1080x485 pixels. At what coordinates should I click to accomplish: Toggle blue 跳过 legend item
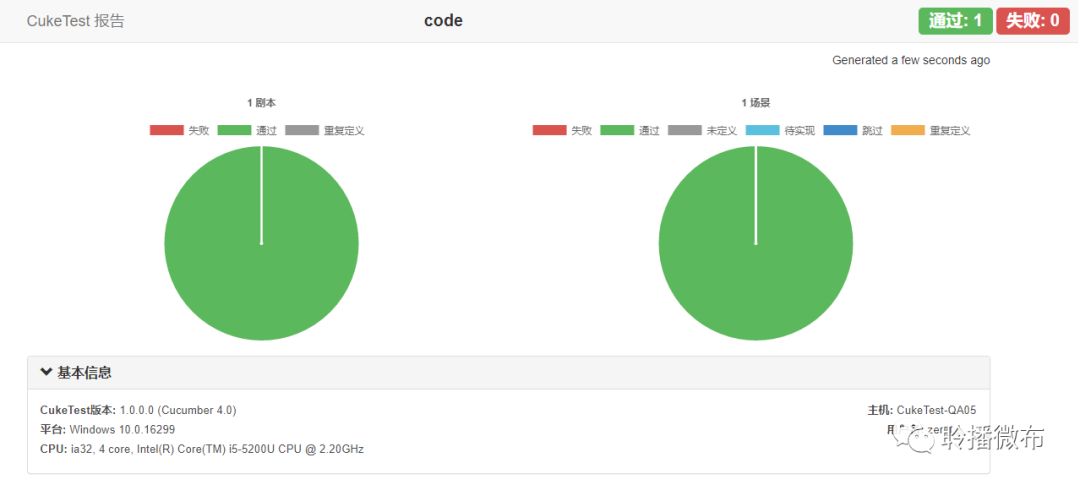[x=853, y=130]
